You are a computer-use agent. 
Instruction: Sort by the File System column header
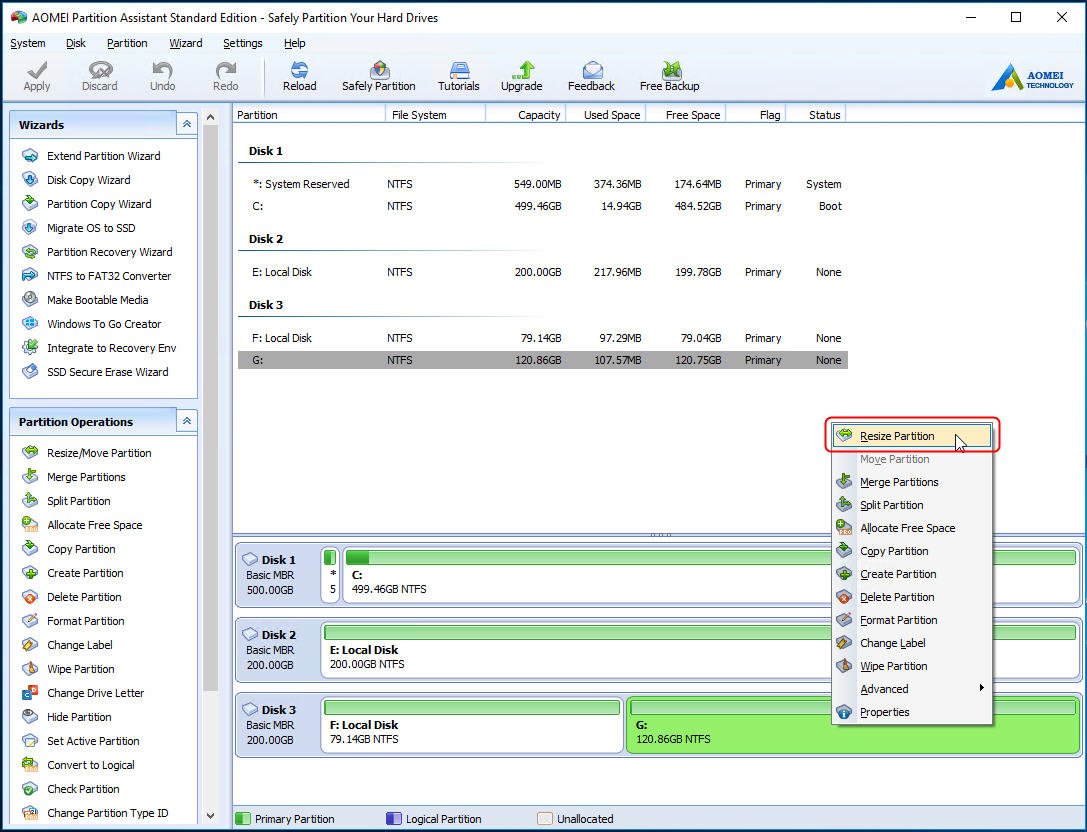[435, 114]
